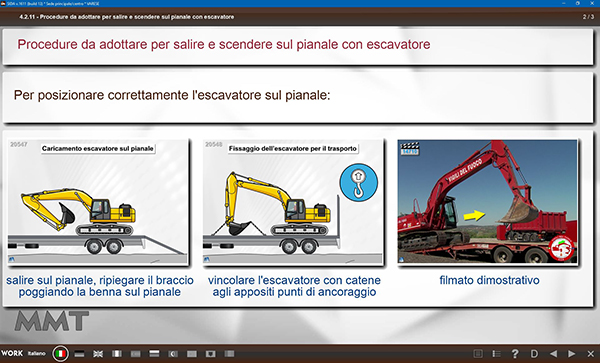The width and height of the screenshot is (600, 363).
Task: Click the D icon in bottom toolbar
Action: pyautogui.click(x=534, y=353)
